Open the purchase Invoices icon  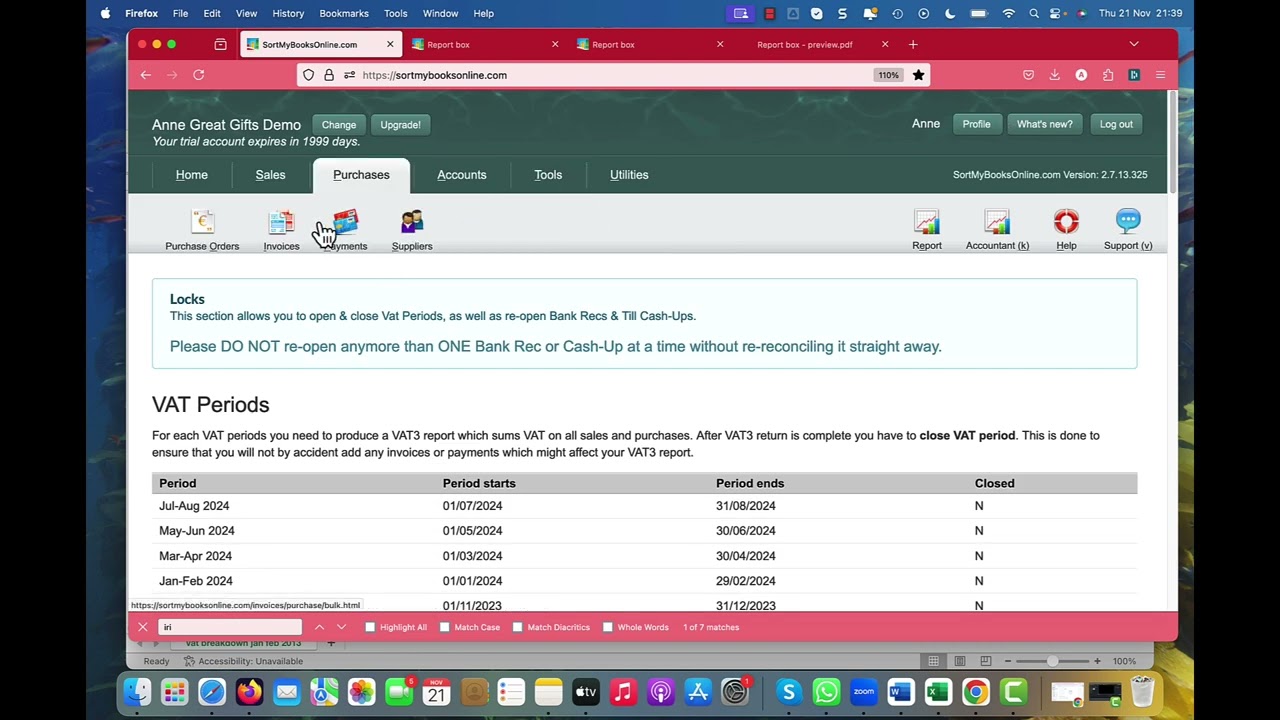pyautogui.click(x=281, y=230)
